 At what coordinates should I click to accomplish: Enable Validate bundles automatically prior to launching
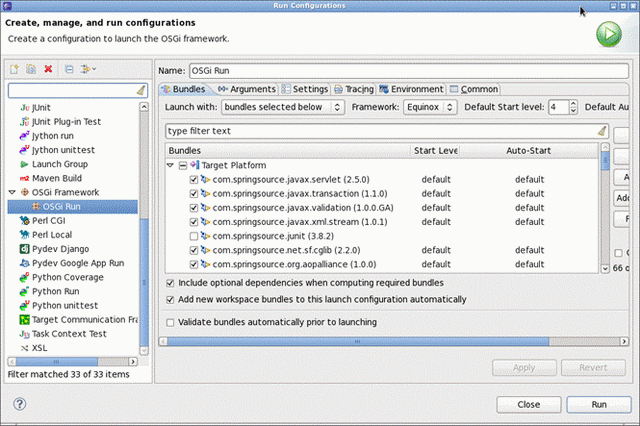170,322
